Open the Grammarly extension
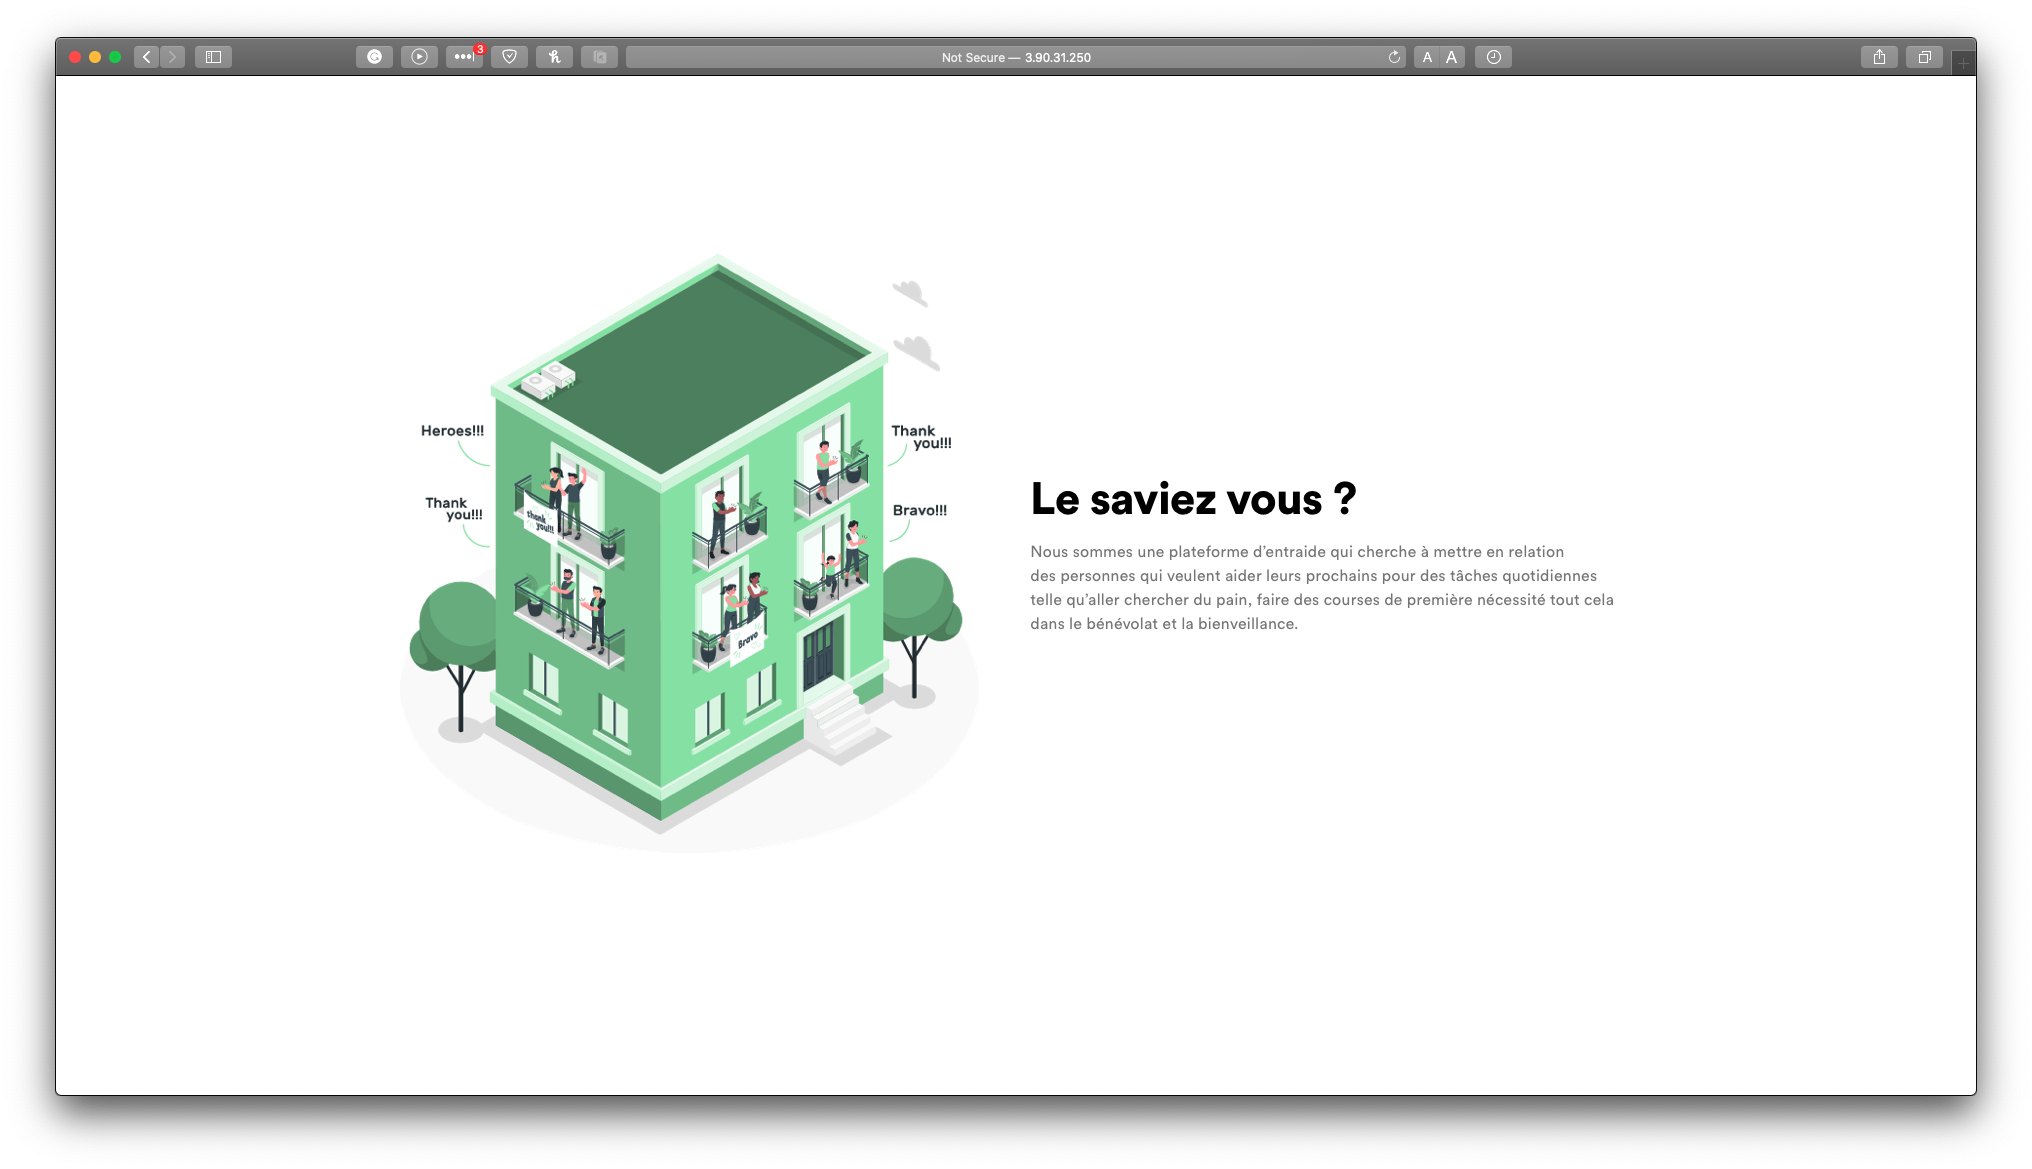Image resolution: width=2032 pixels, height=1169 pixels. pyautogui.click(x=374, y=57)
